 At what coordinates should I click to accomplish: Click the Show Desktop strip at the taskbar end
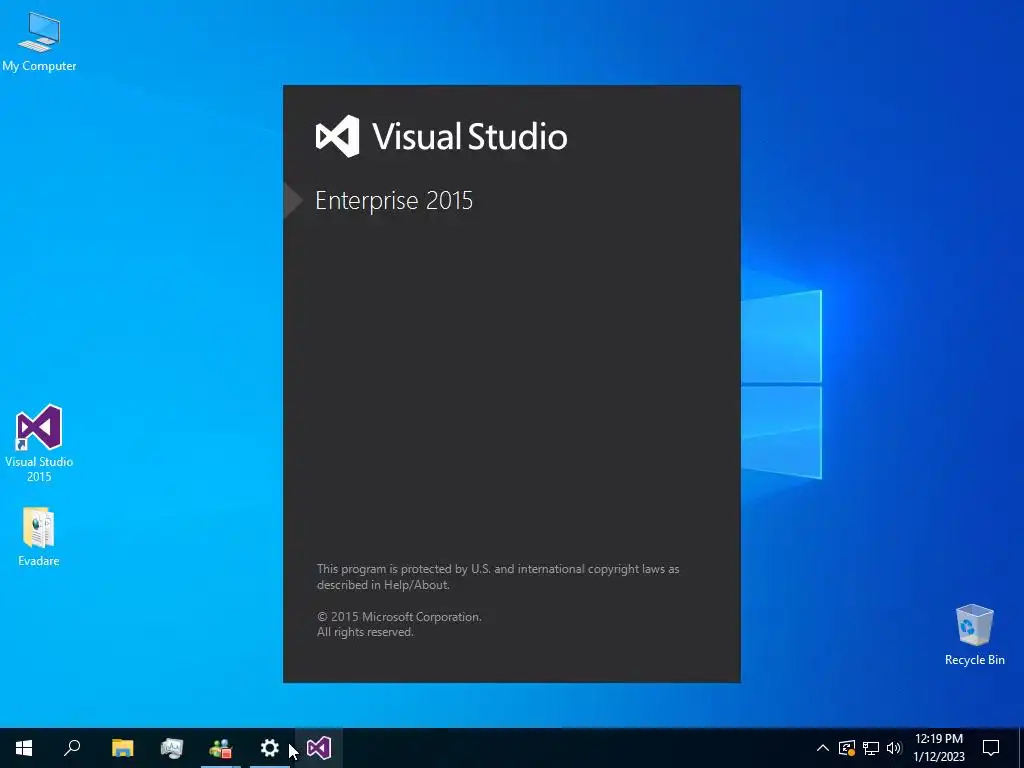[1021, 748]
